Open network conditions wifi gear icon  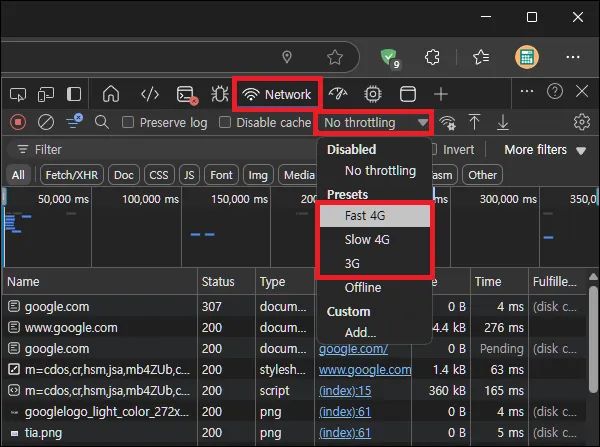tap(447, 123)
